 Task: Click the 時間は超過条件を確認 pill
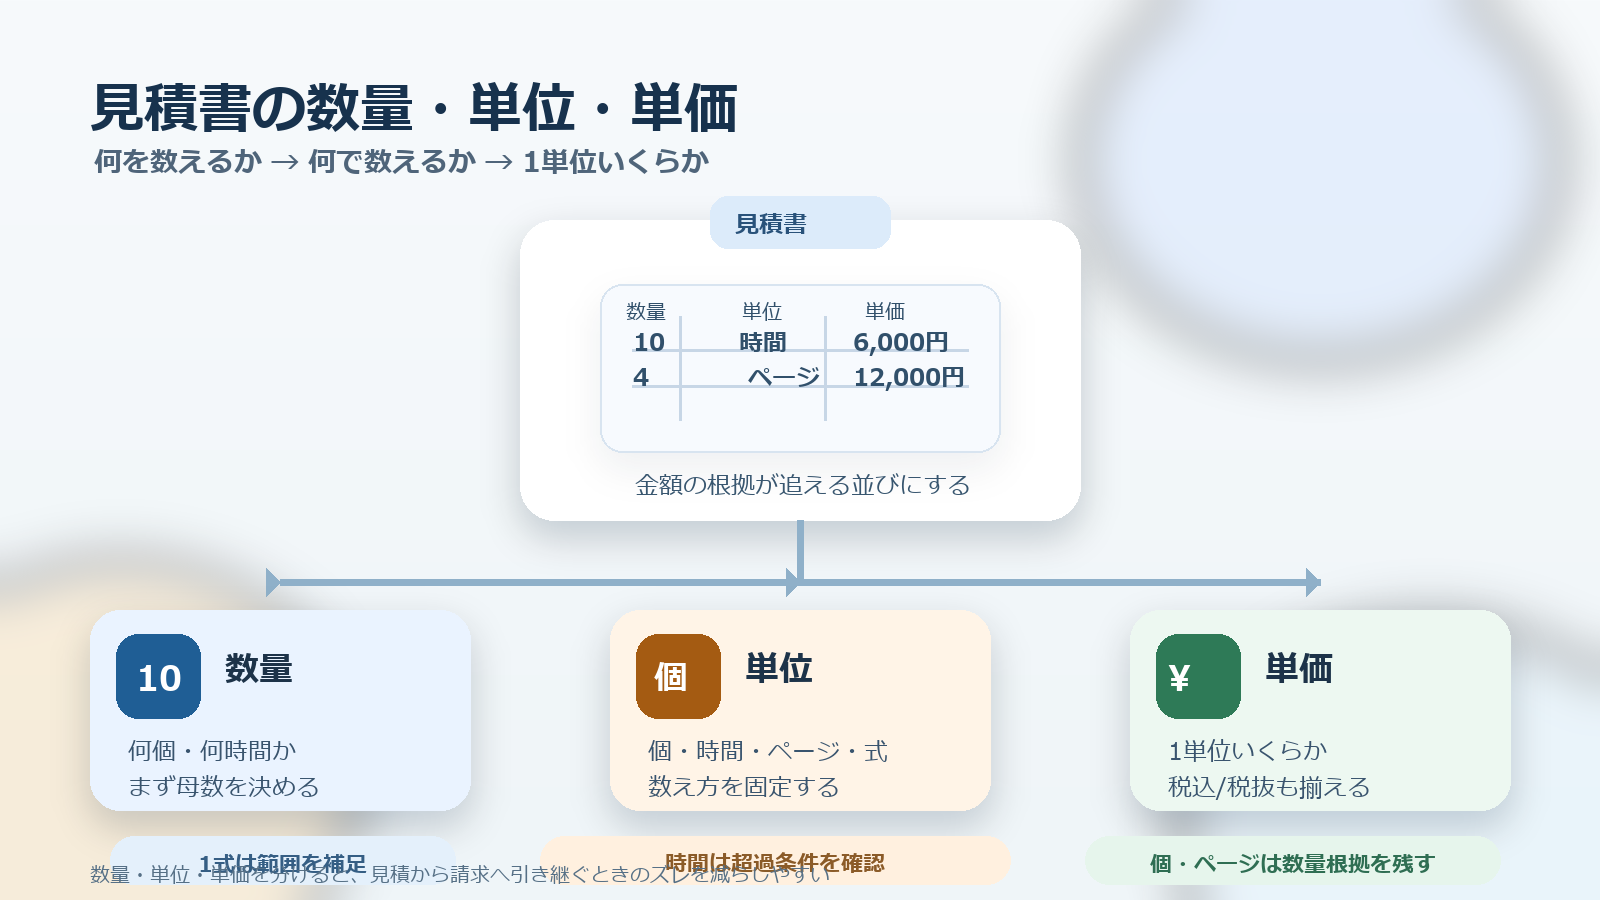[x=775, y=861]
